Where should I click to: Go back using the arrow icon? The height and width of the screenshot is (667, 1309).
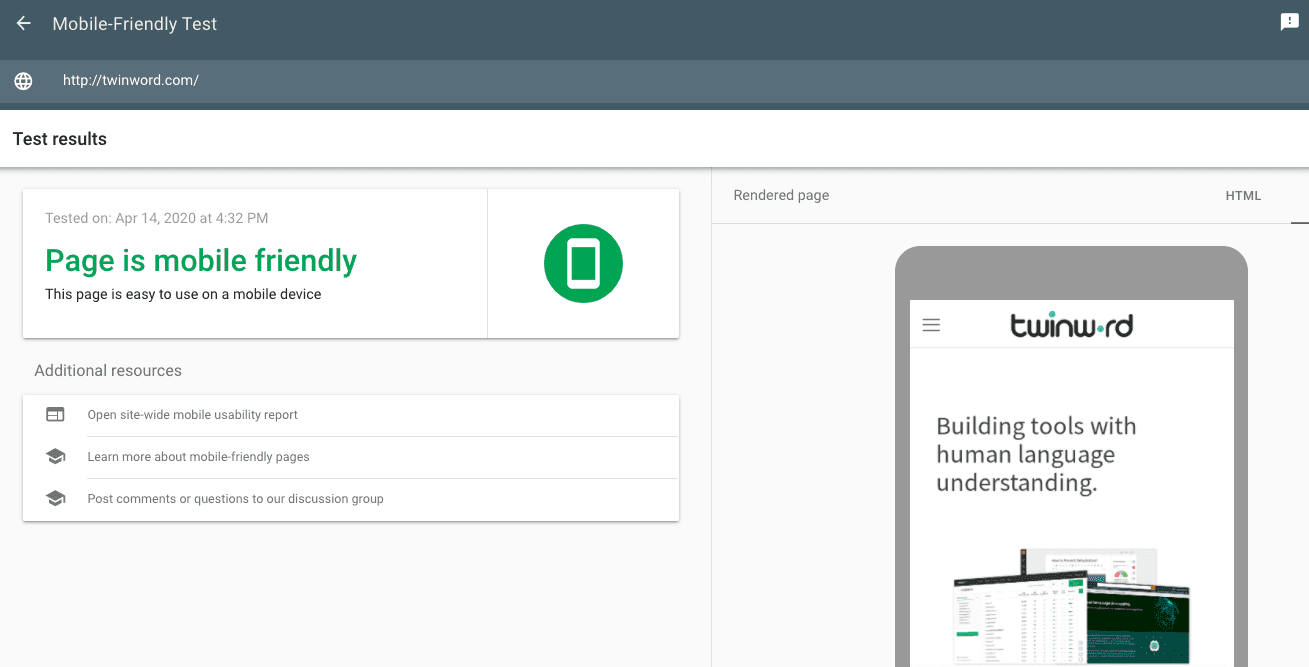24,23
